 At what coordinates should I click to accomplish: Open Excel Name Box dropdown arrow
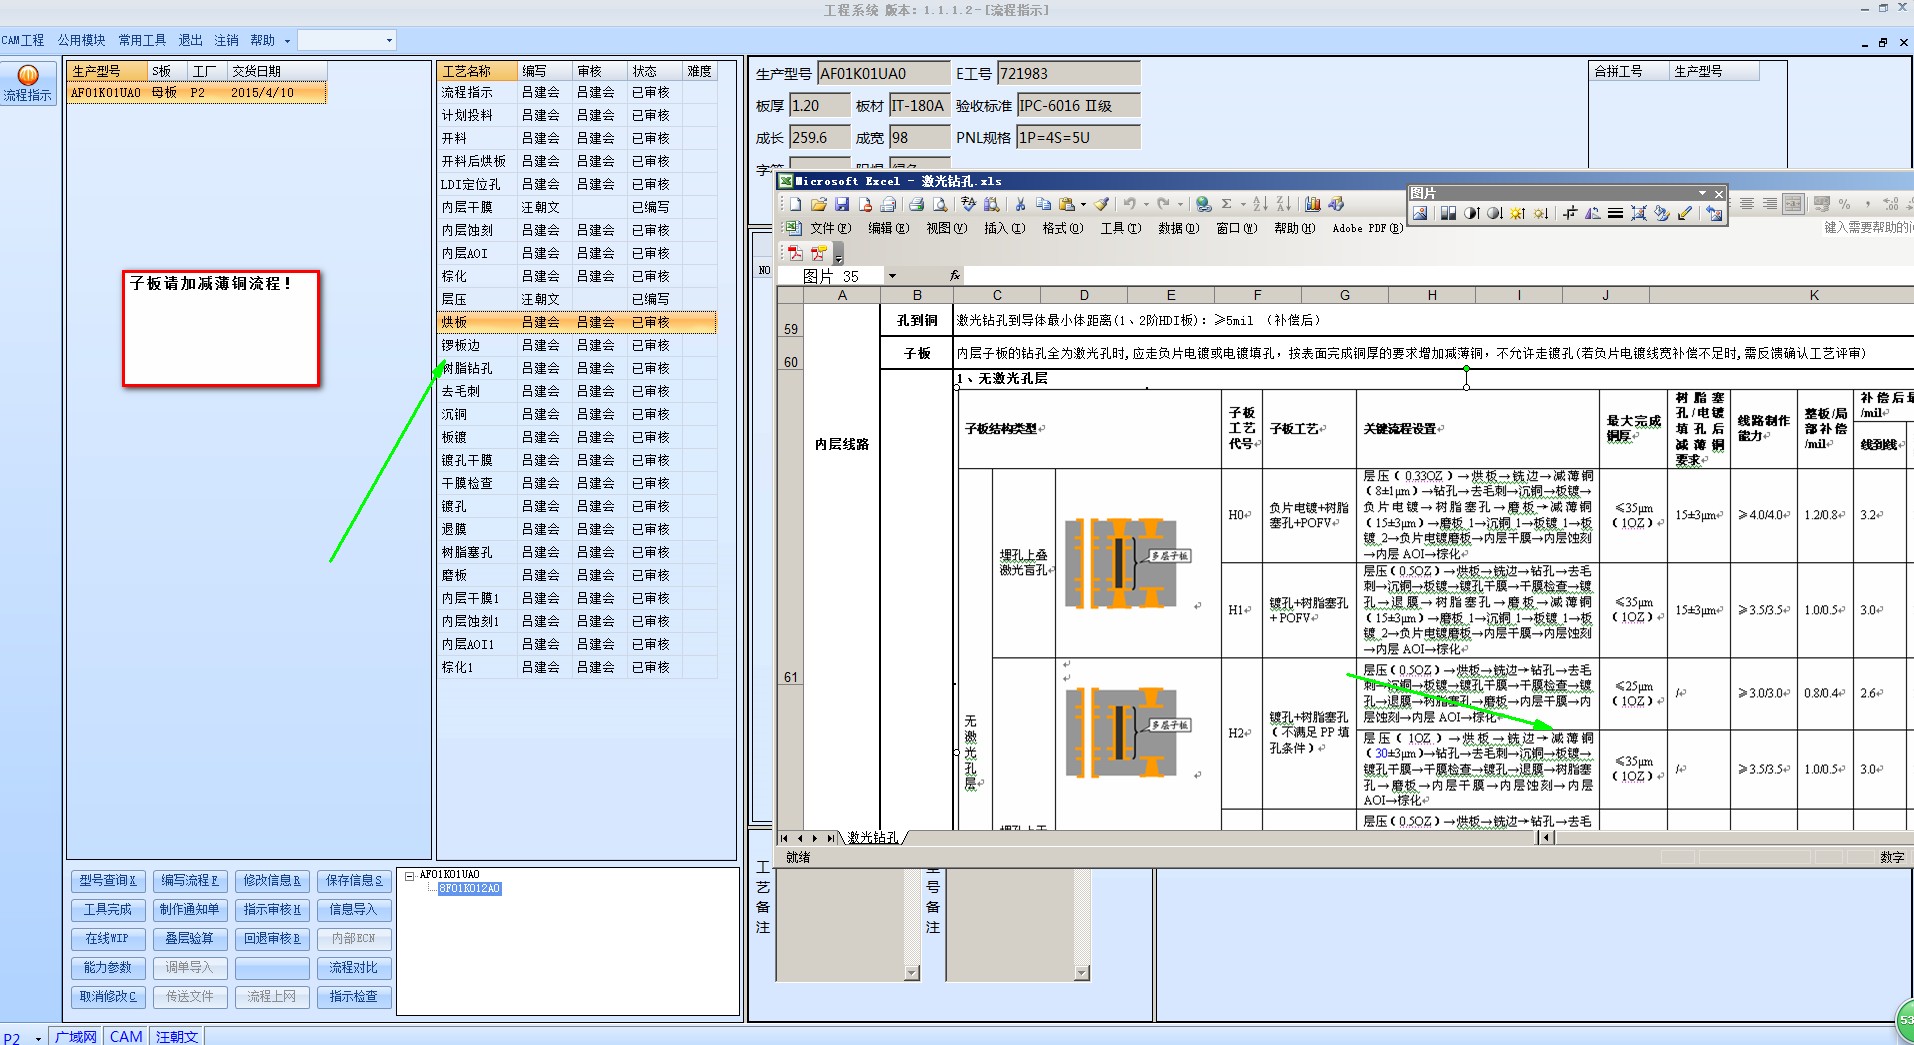pos(892,276)
